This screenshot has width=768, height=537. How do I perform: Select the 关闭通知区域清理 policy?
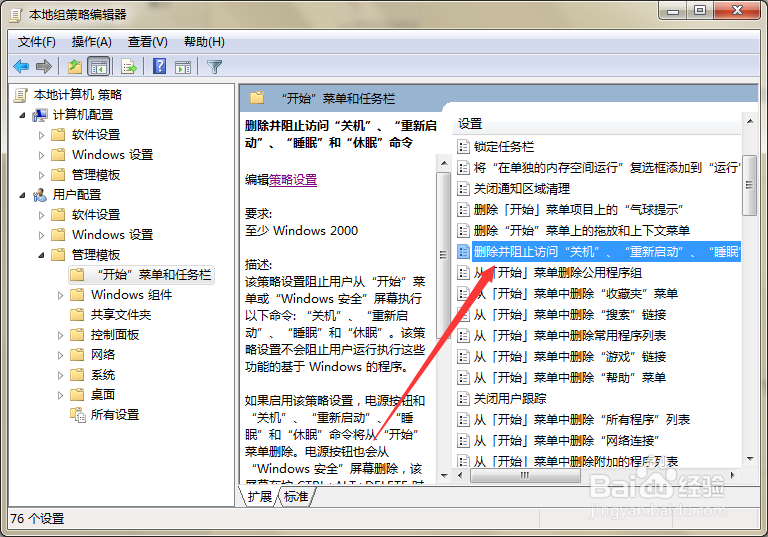click(x=522, y=189)
